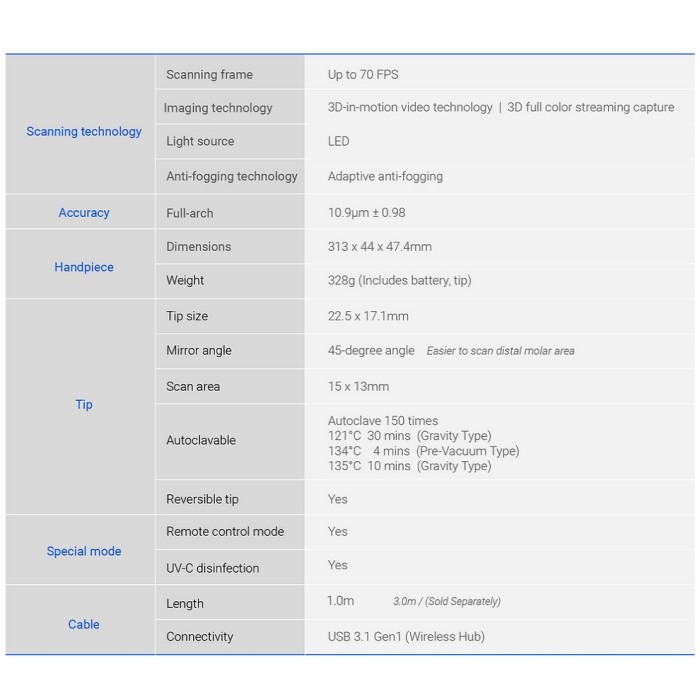Click '134°C 4 mins (Pre-Vacuum Type)' line
This screenshot has width=700, height=700.
tap(424, 451)
